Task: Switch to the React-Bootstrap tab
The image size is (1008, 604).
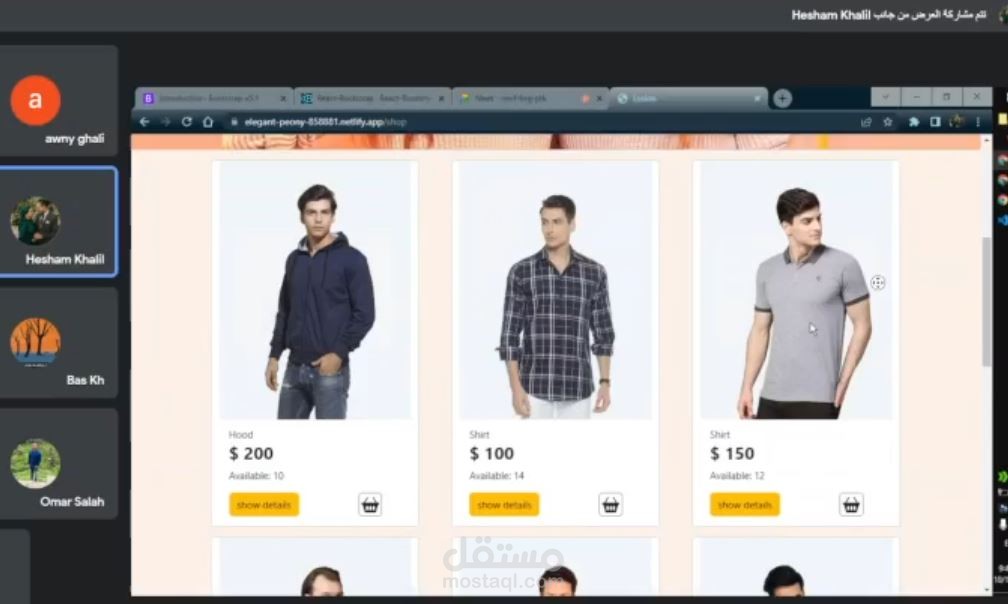Action: 373,98
